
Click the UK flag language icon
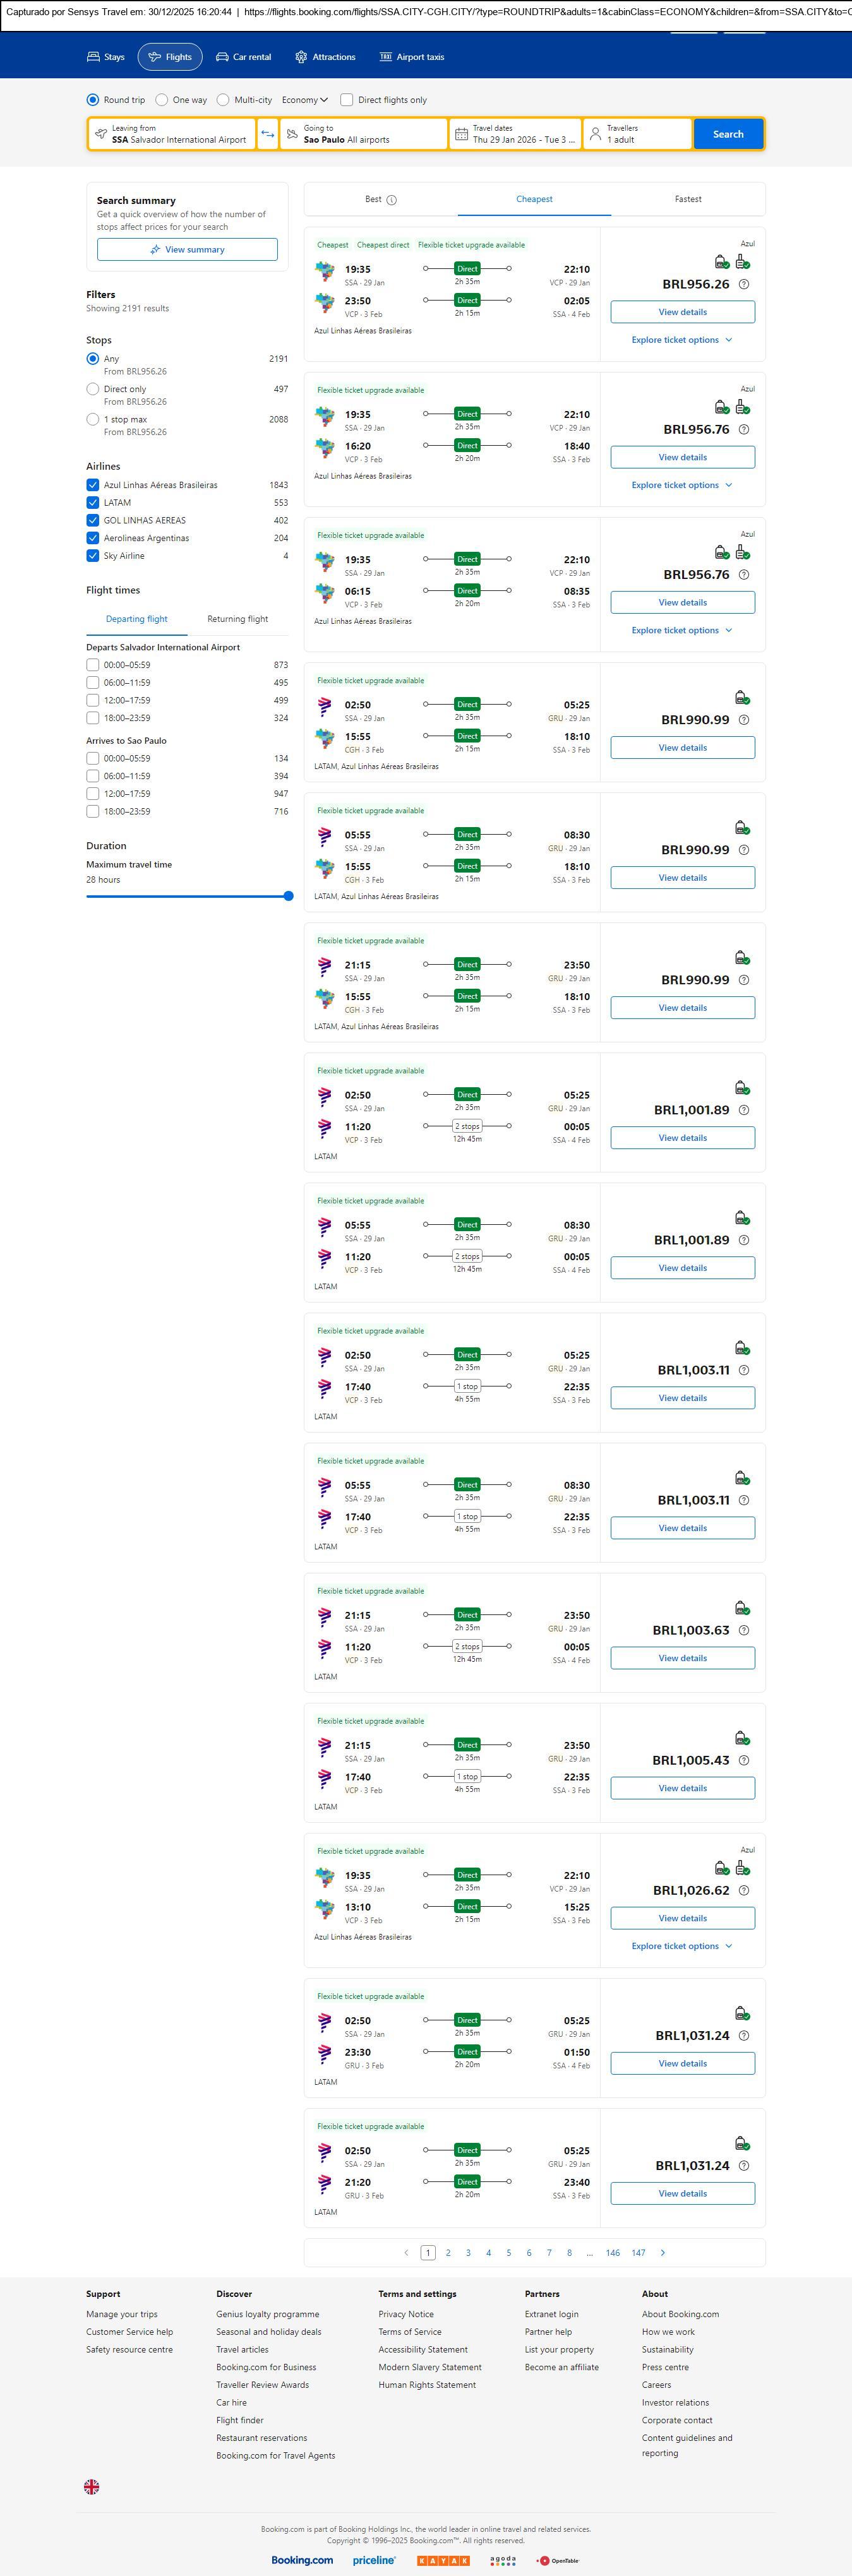click(92, 2486)
